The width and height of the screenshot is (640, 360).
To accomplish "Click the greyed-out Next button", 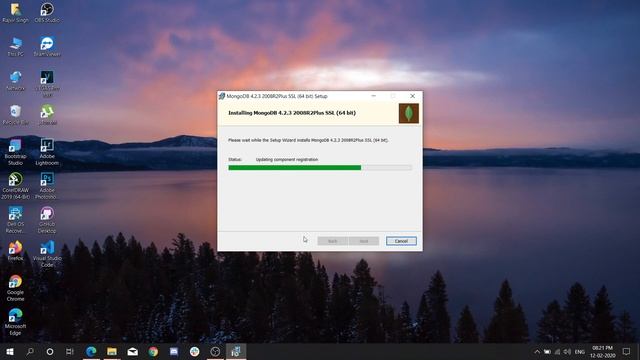I will tap(364, 241).
